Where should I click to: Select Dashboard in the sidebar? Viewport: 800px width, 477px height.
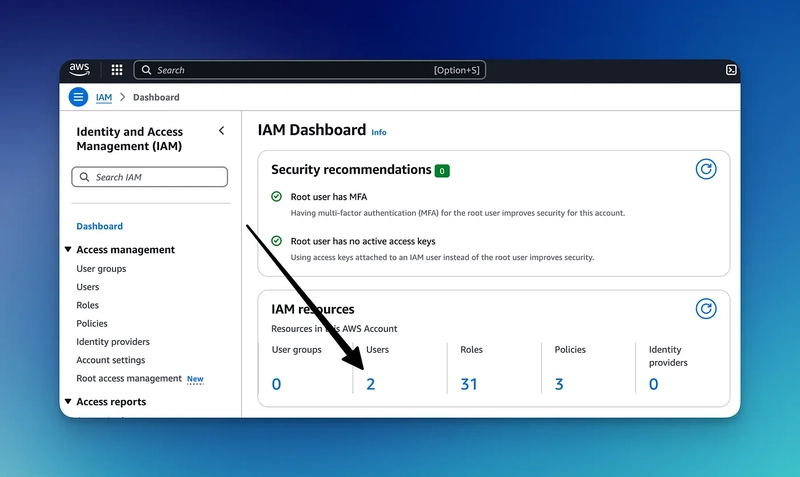coord(99,226)
